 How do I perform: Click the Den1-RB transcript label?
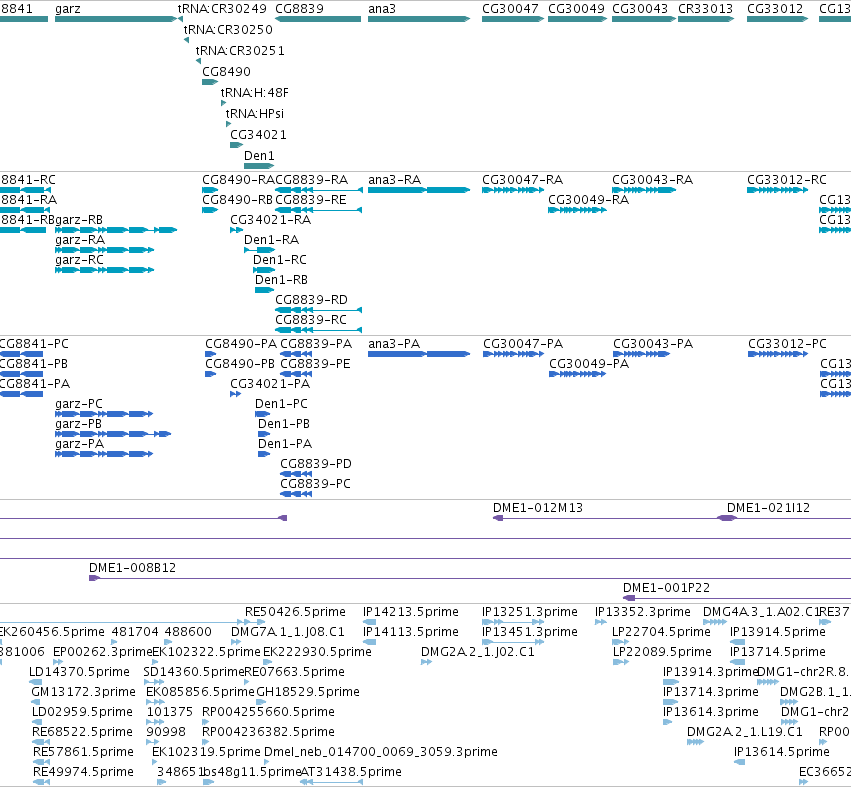pos(281,280)
